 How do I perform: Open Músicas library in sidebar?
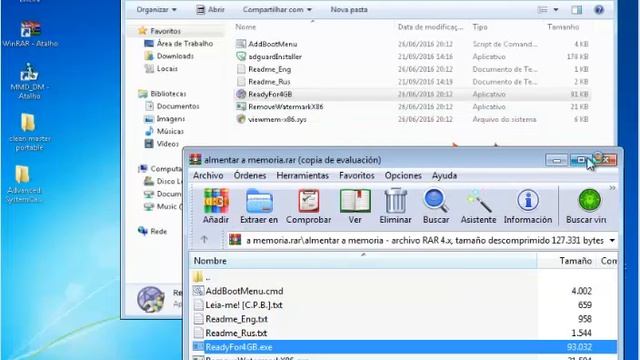[x=164, y=131]
